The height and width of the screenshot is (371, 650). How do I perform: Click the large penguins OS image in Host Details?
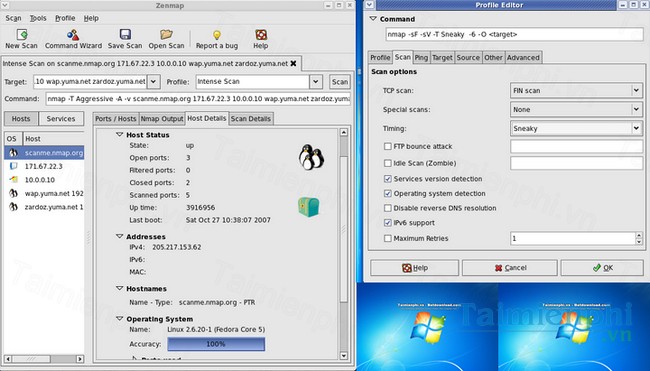coord(311,157)
